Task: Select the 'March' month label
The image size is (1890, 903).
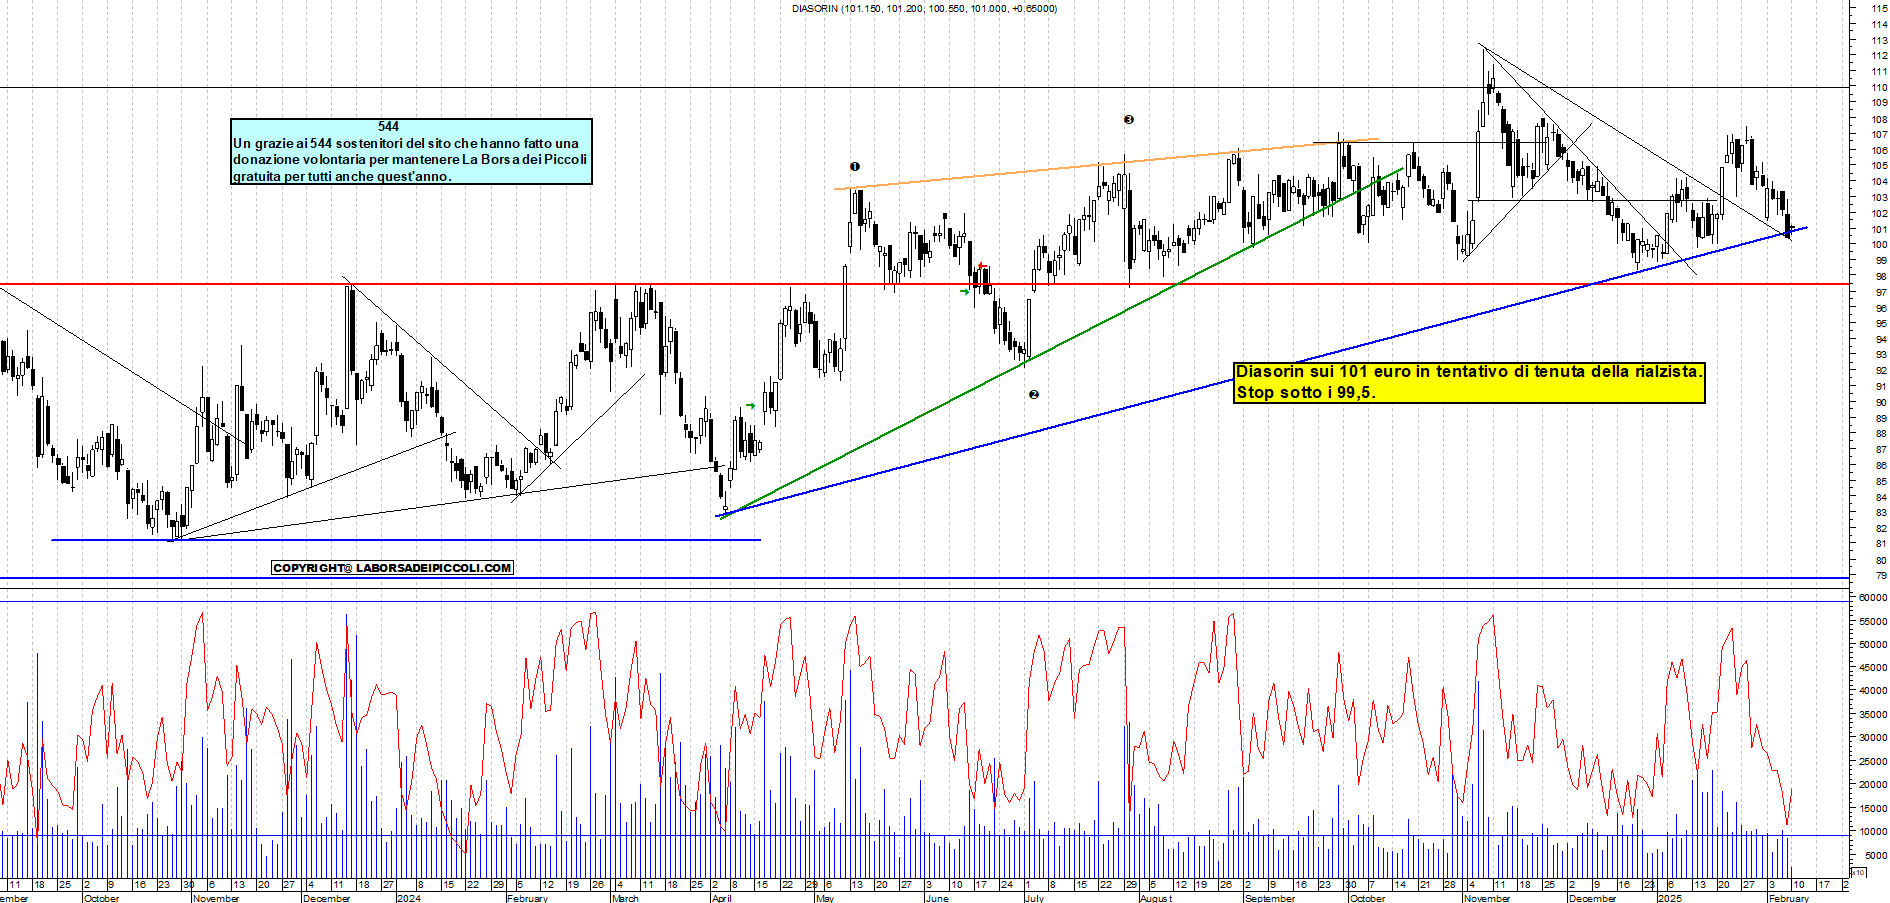Action: click(625, 898)
